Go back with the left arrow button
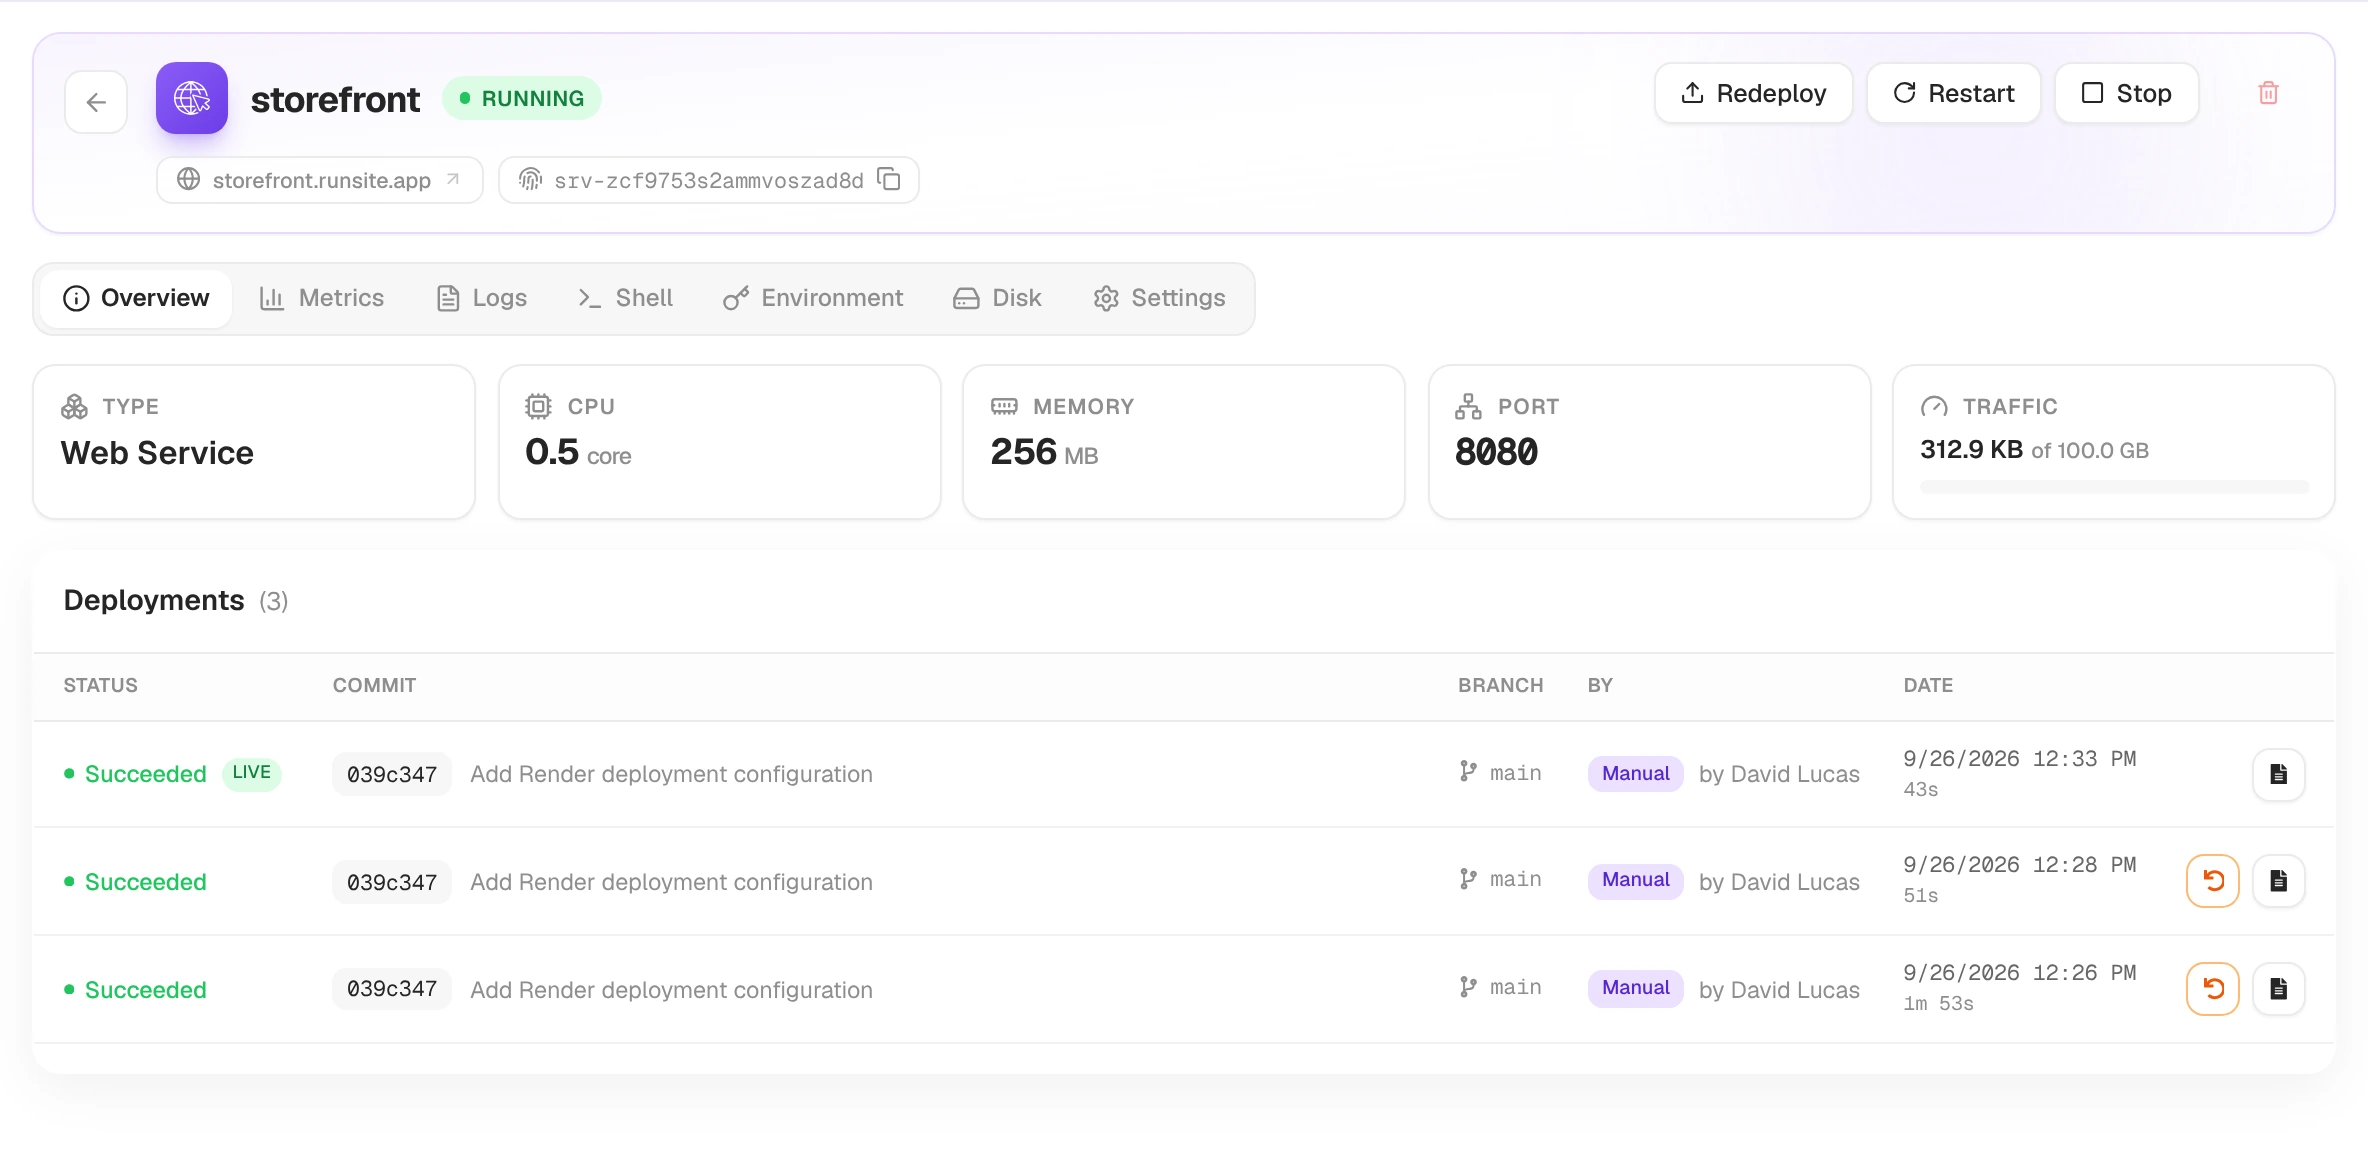This screenshot has width=2368, height=1154. point(96,101)
